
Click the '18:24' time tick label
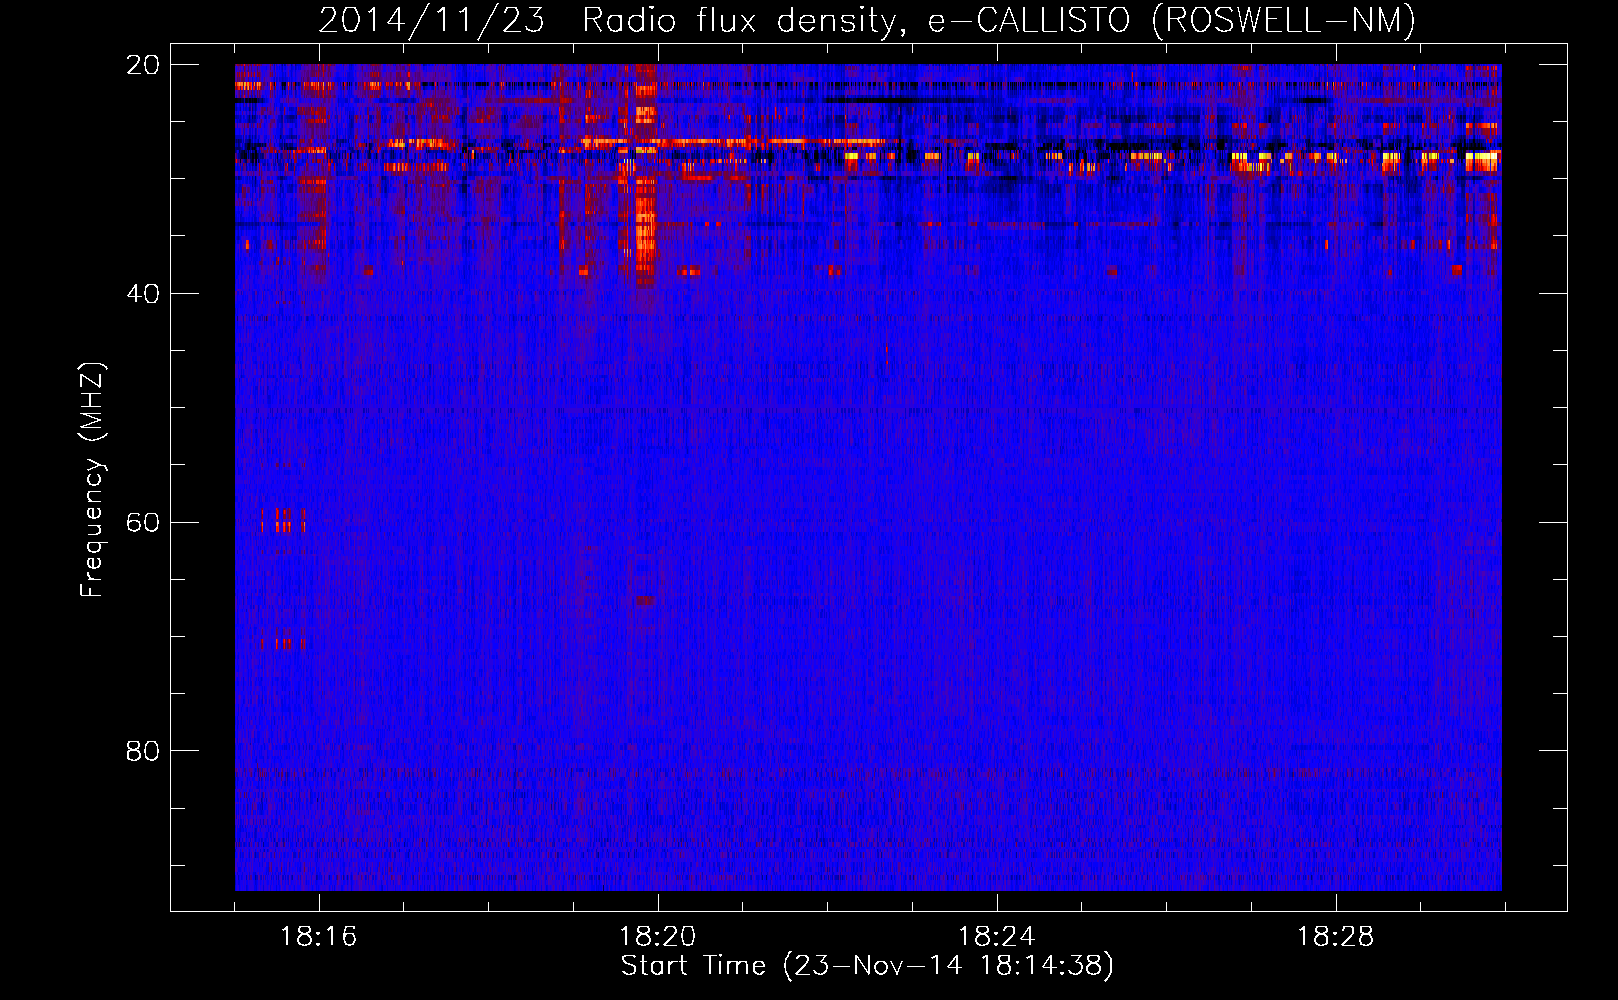997,937
